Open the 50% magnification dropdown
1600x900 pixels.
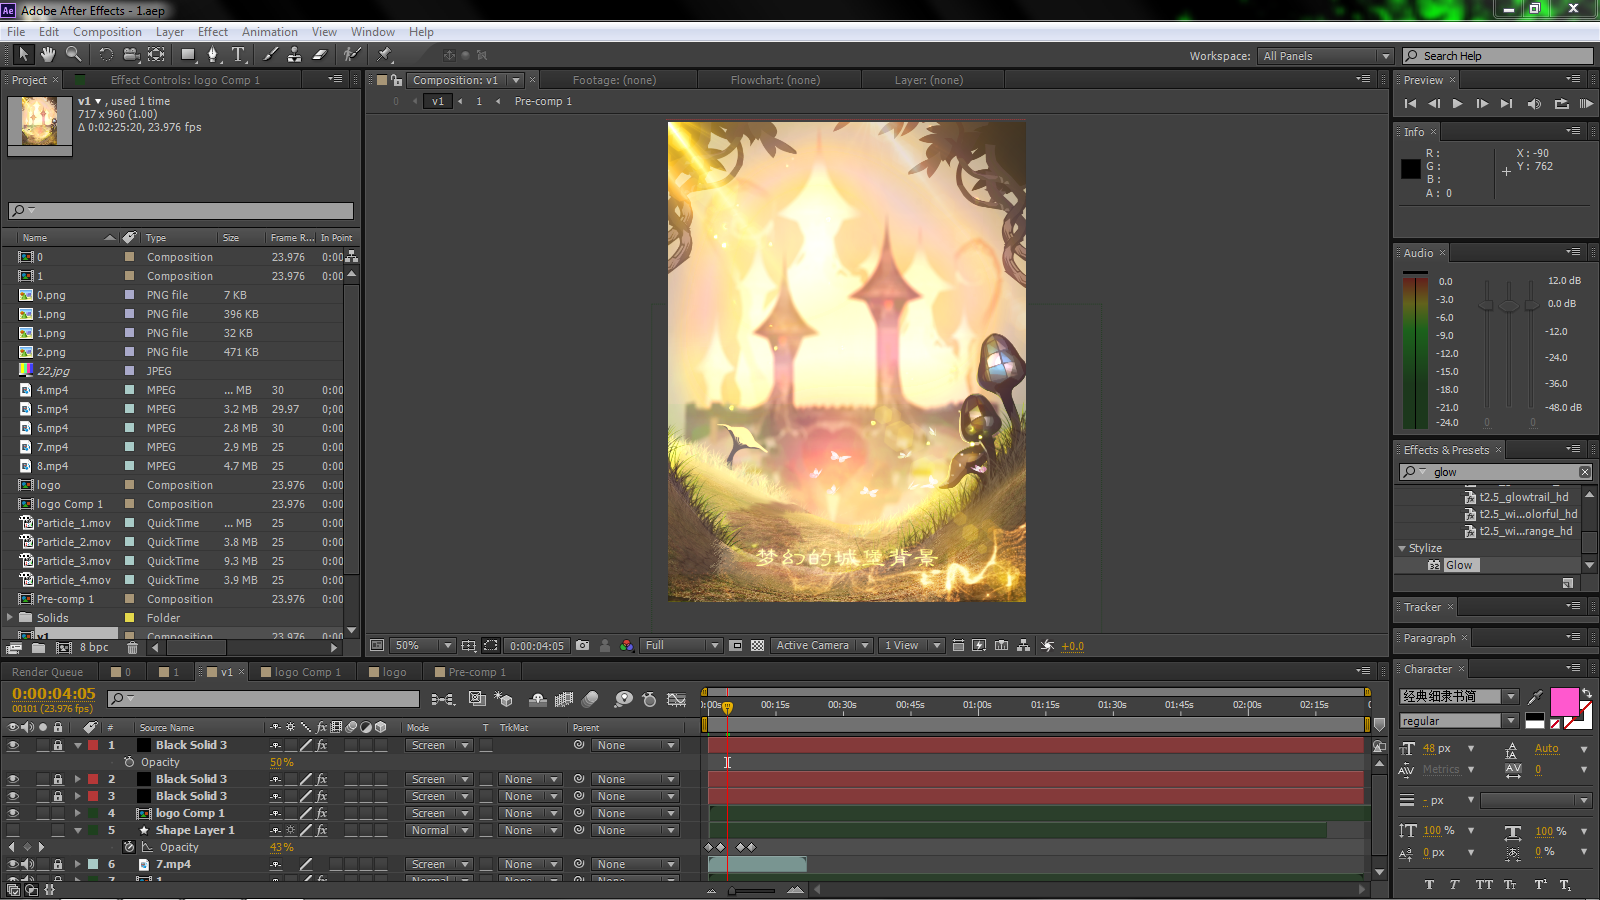pos(423,646)
